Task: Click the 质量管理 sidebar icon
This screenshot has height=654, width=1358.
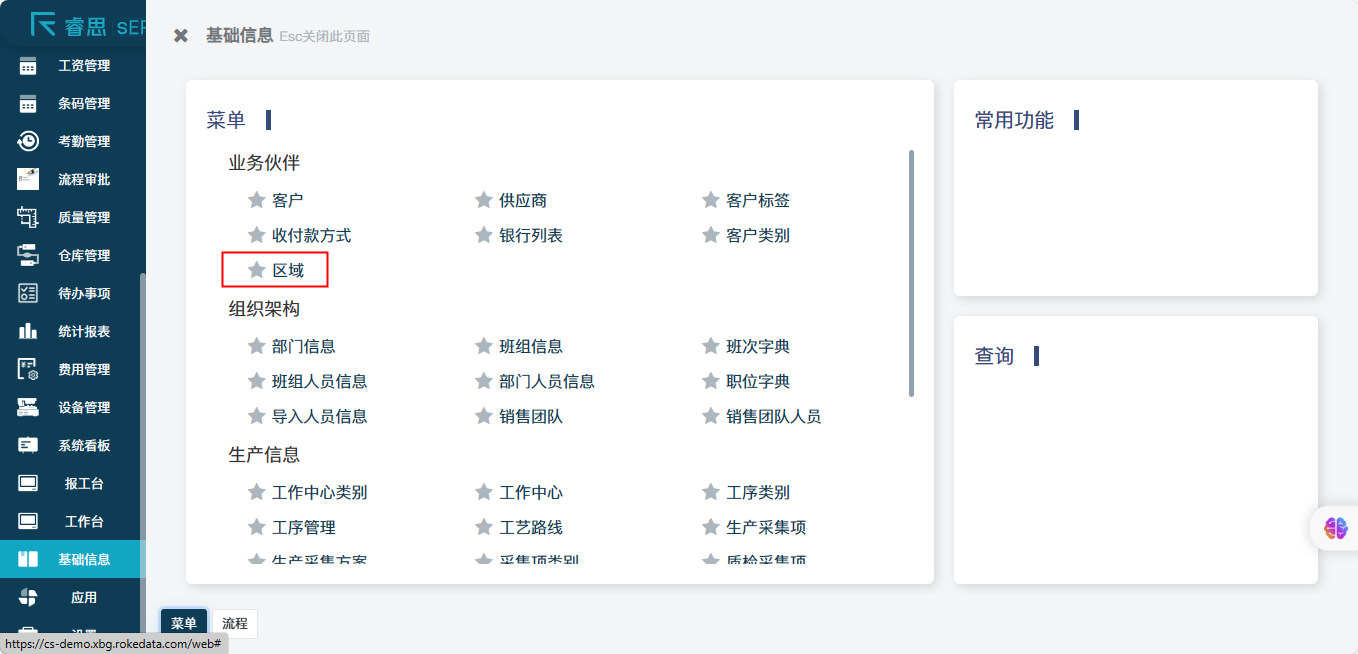Action: pyautogui.click(x=28, y=217)
